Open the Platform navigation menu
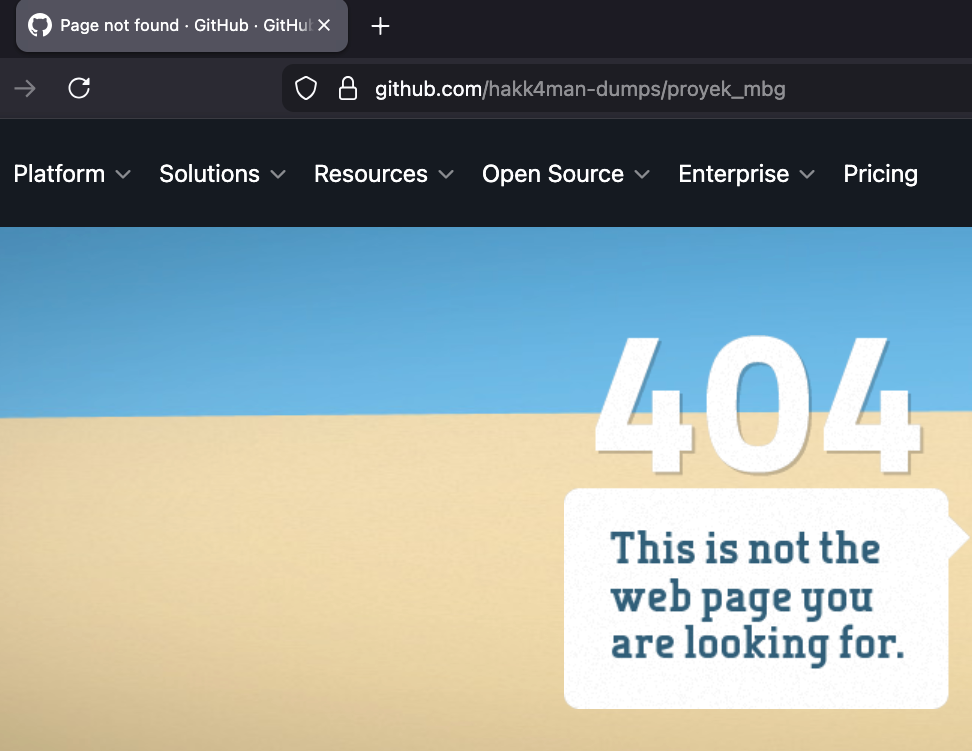Screen dimensions: 972x751 click(59, 174)
